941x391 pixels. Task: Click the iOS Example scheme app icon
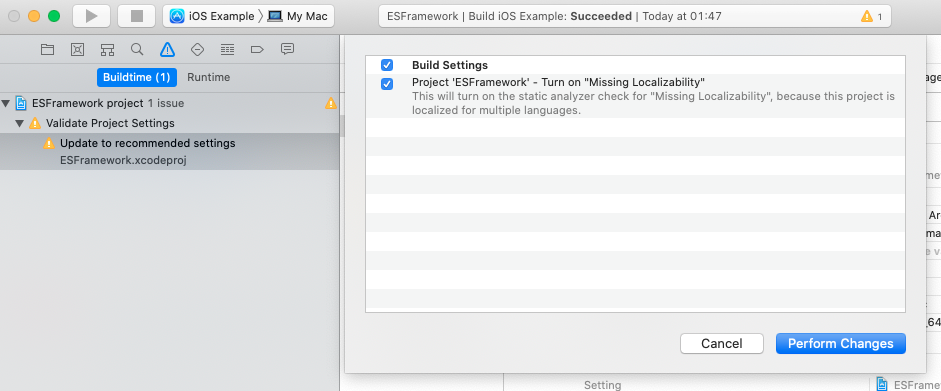[x=177, y=16]
